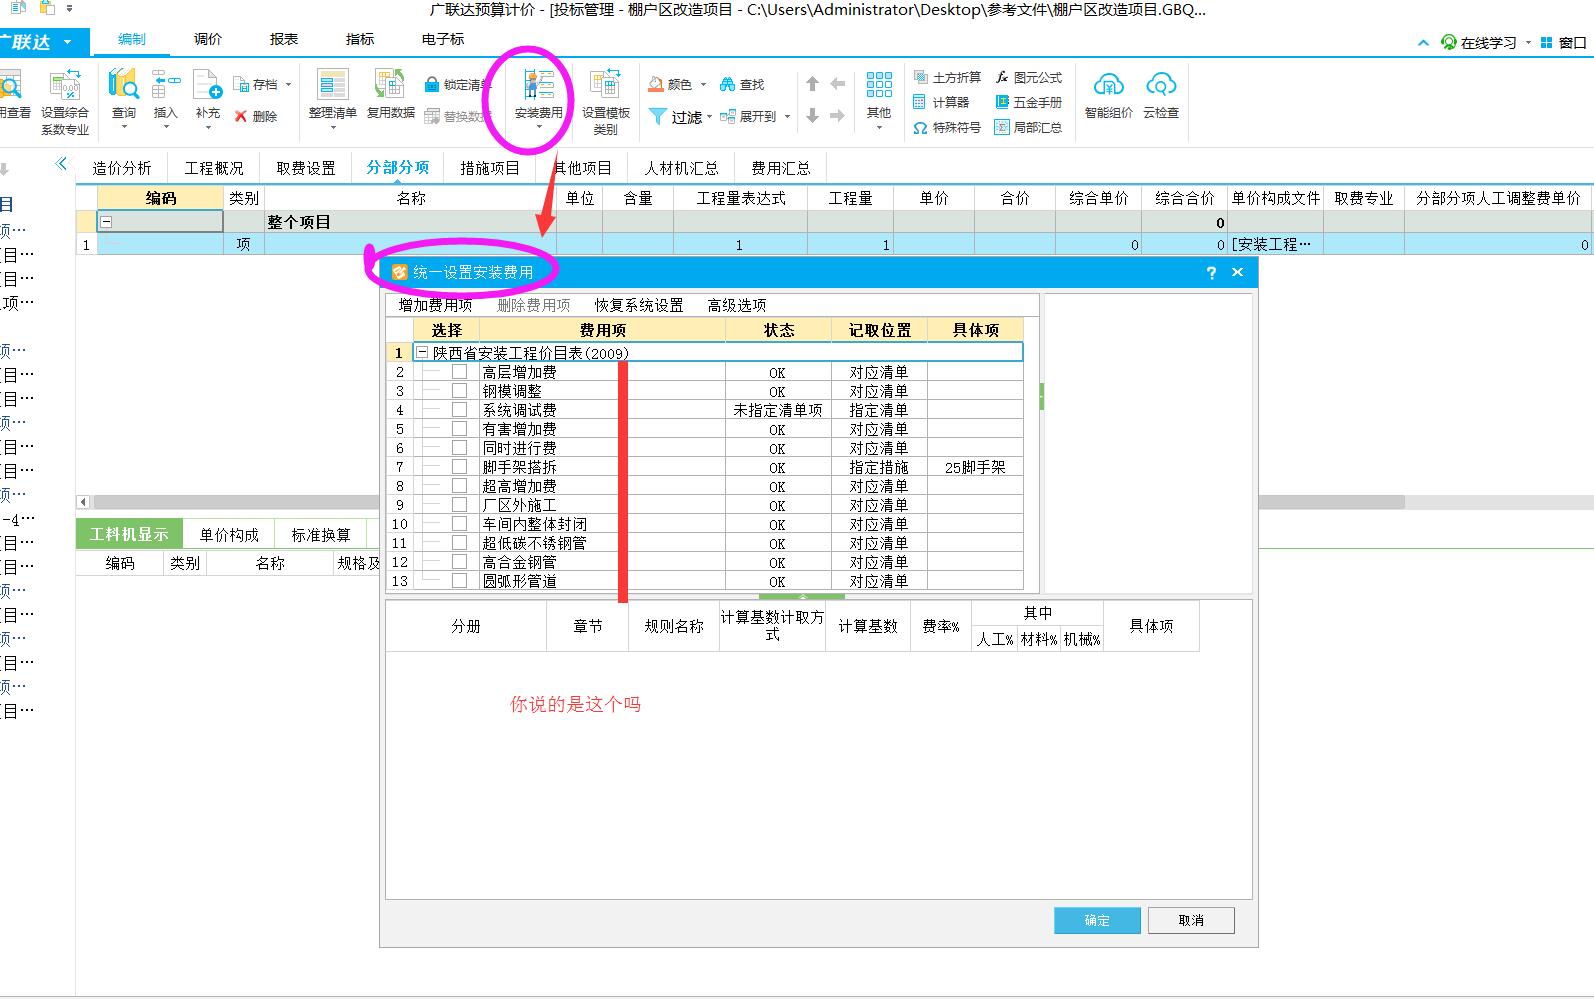Select 25脚手架 in 具体项 column

(975, 467)
